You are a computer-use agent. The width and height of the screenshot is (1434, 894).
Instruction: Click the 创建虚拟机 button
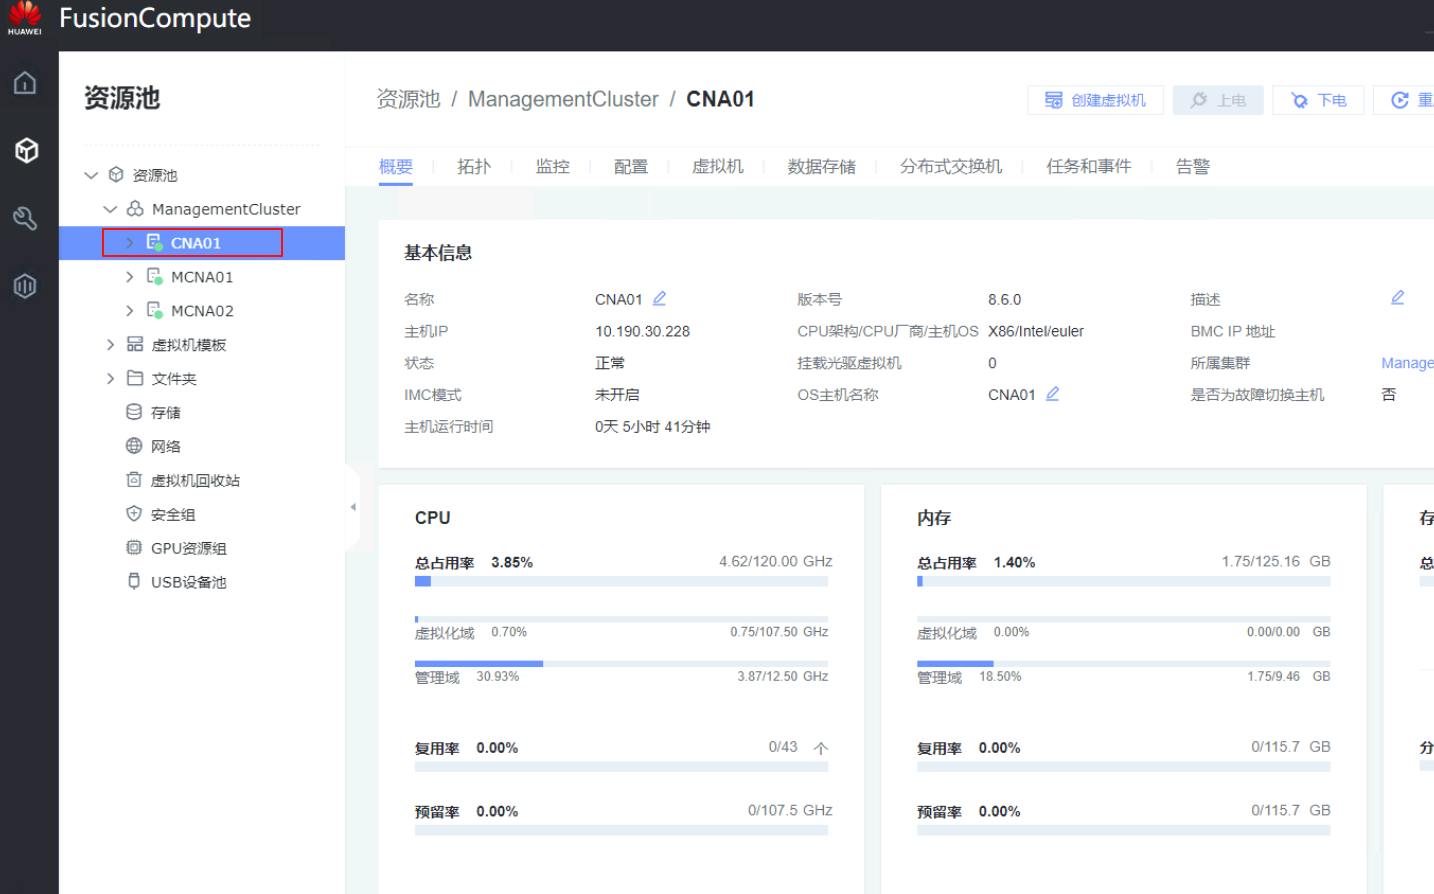[1095, 100]
